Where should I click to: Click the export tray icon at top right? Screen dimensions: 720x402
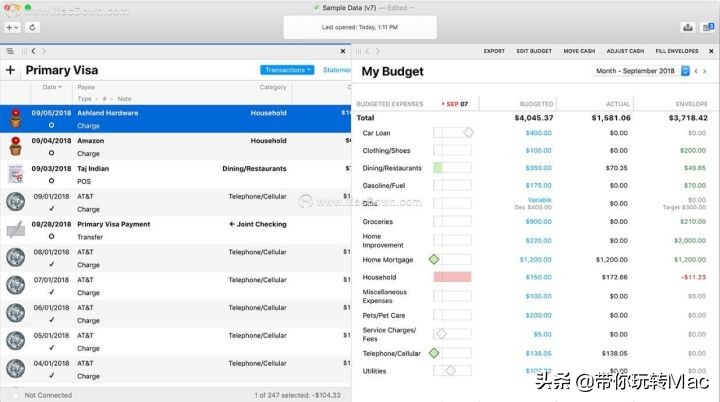[687, 28]
